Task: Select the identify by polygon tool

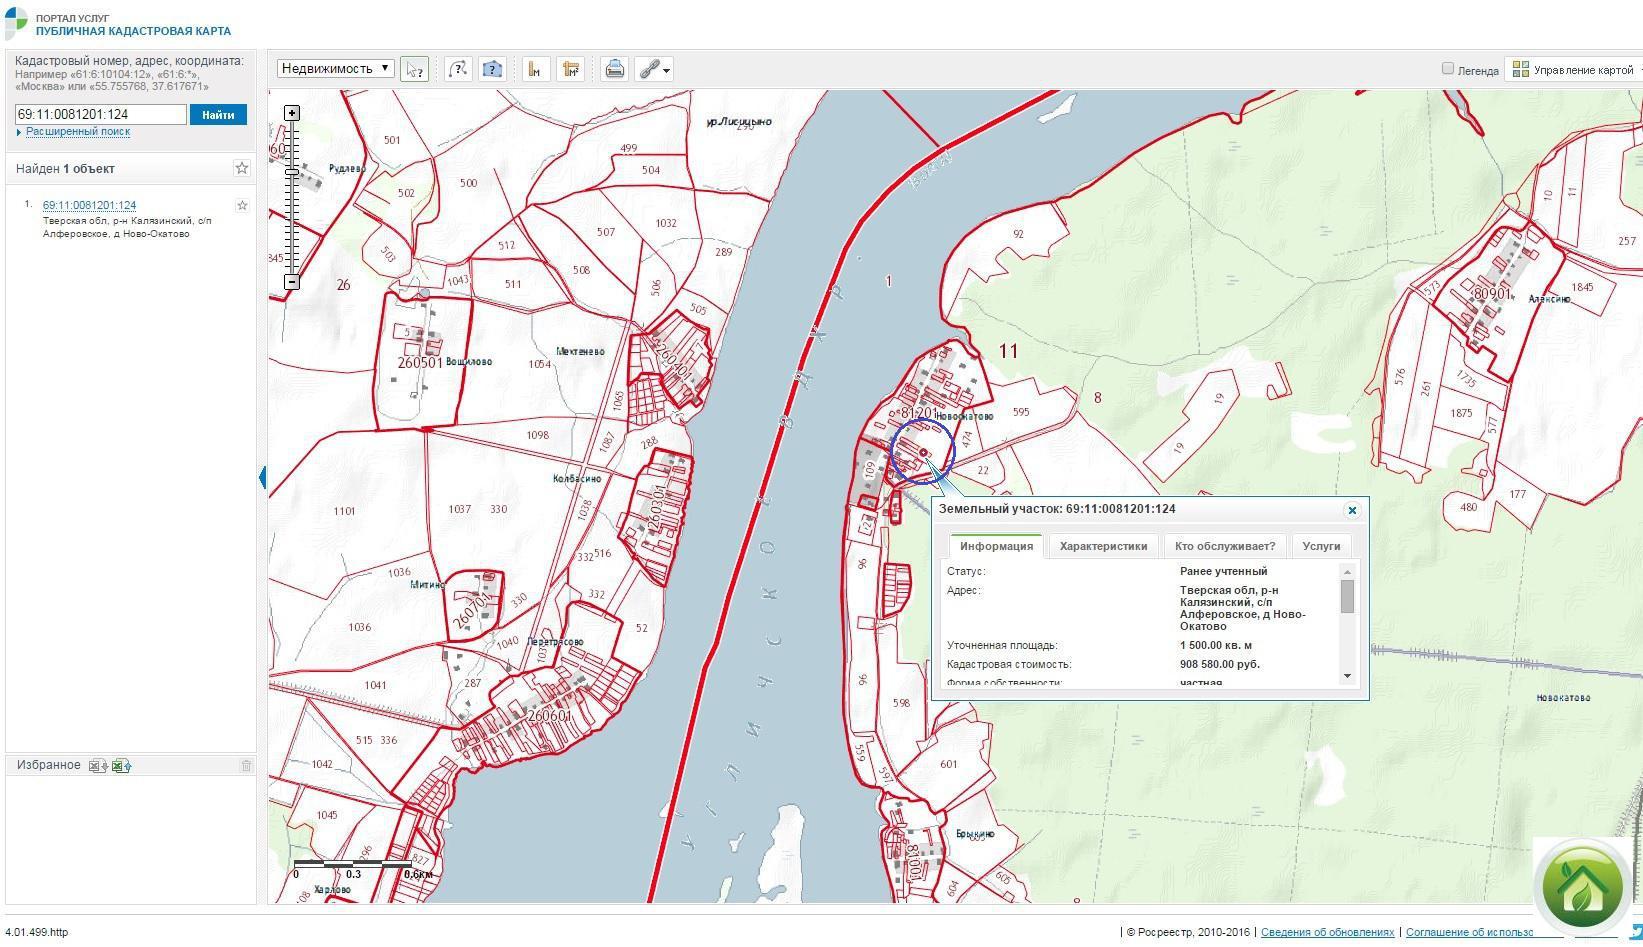Action: pyautogui.click(x=492, y=69)
